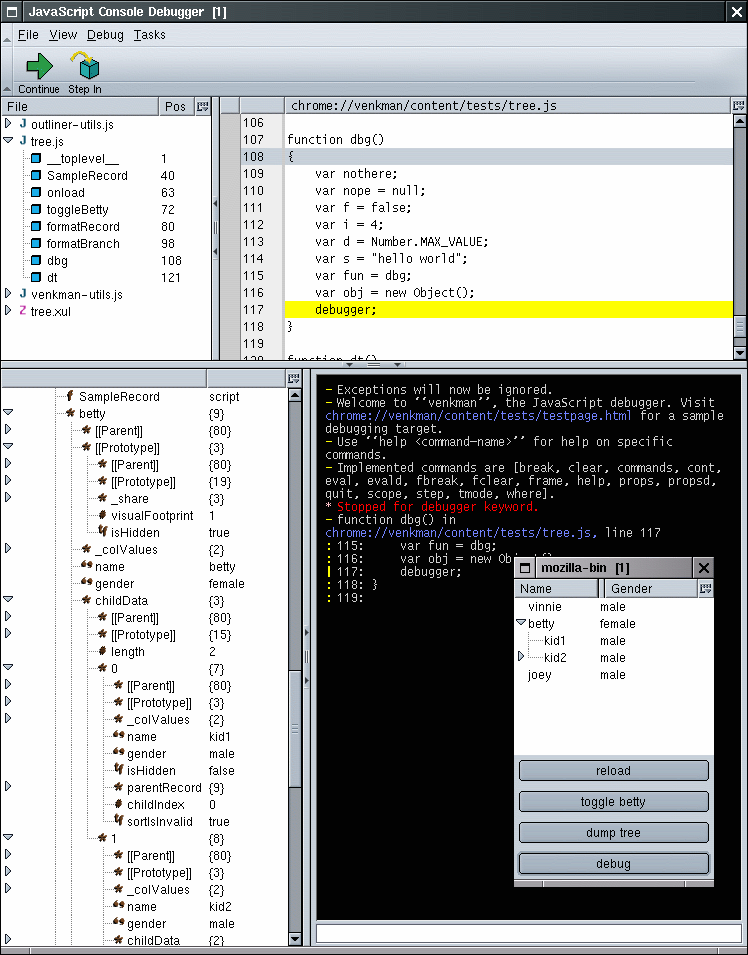Select the __toplevel__ function icon

36,158
